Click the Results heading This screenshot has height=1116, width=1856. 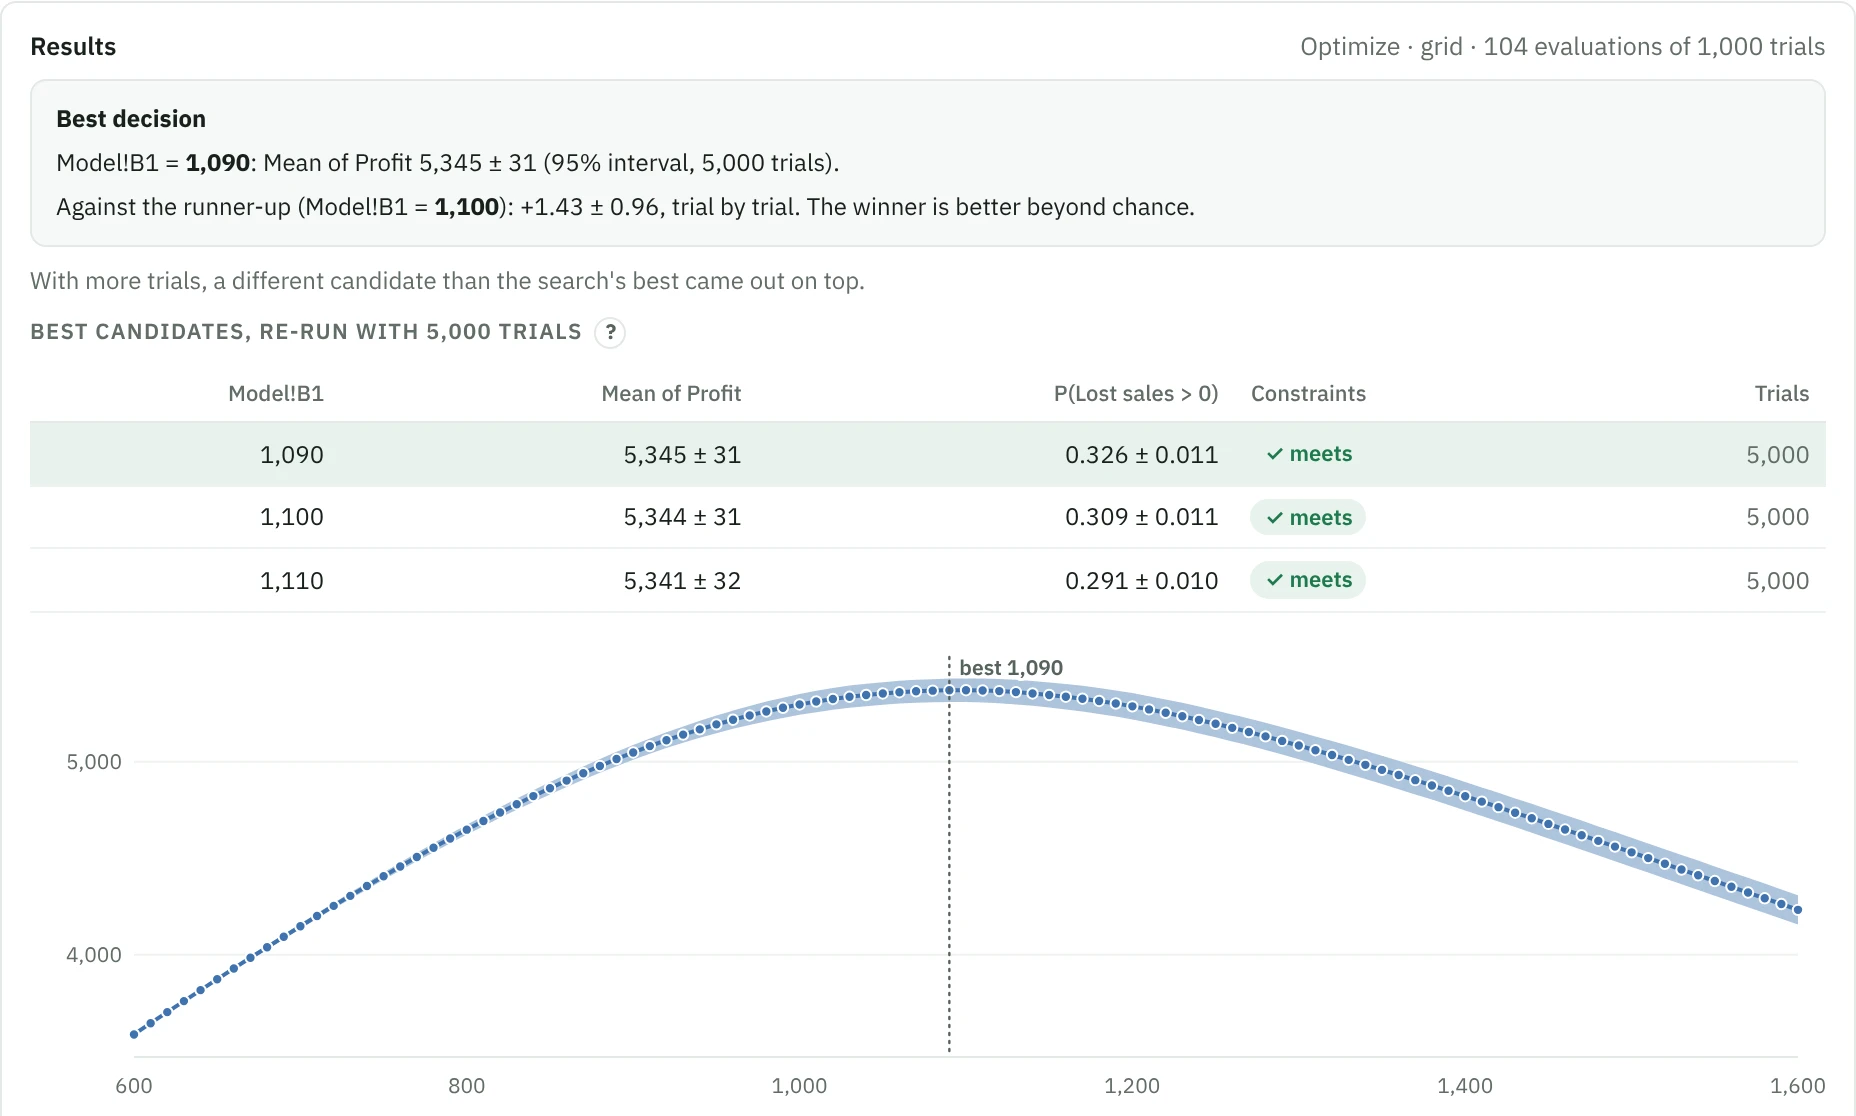coord(73,47)
